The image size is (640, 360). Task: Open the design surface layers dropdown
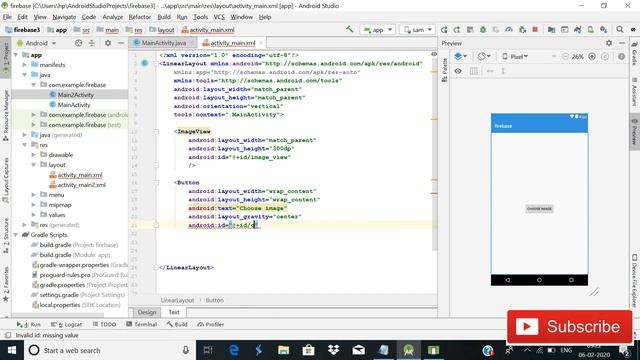pos(460,57)
